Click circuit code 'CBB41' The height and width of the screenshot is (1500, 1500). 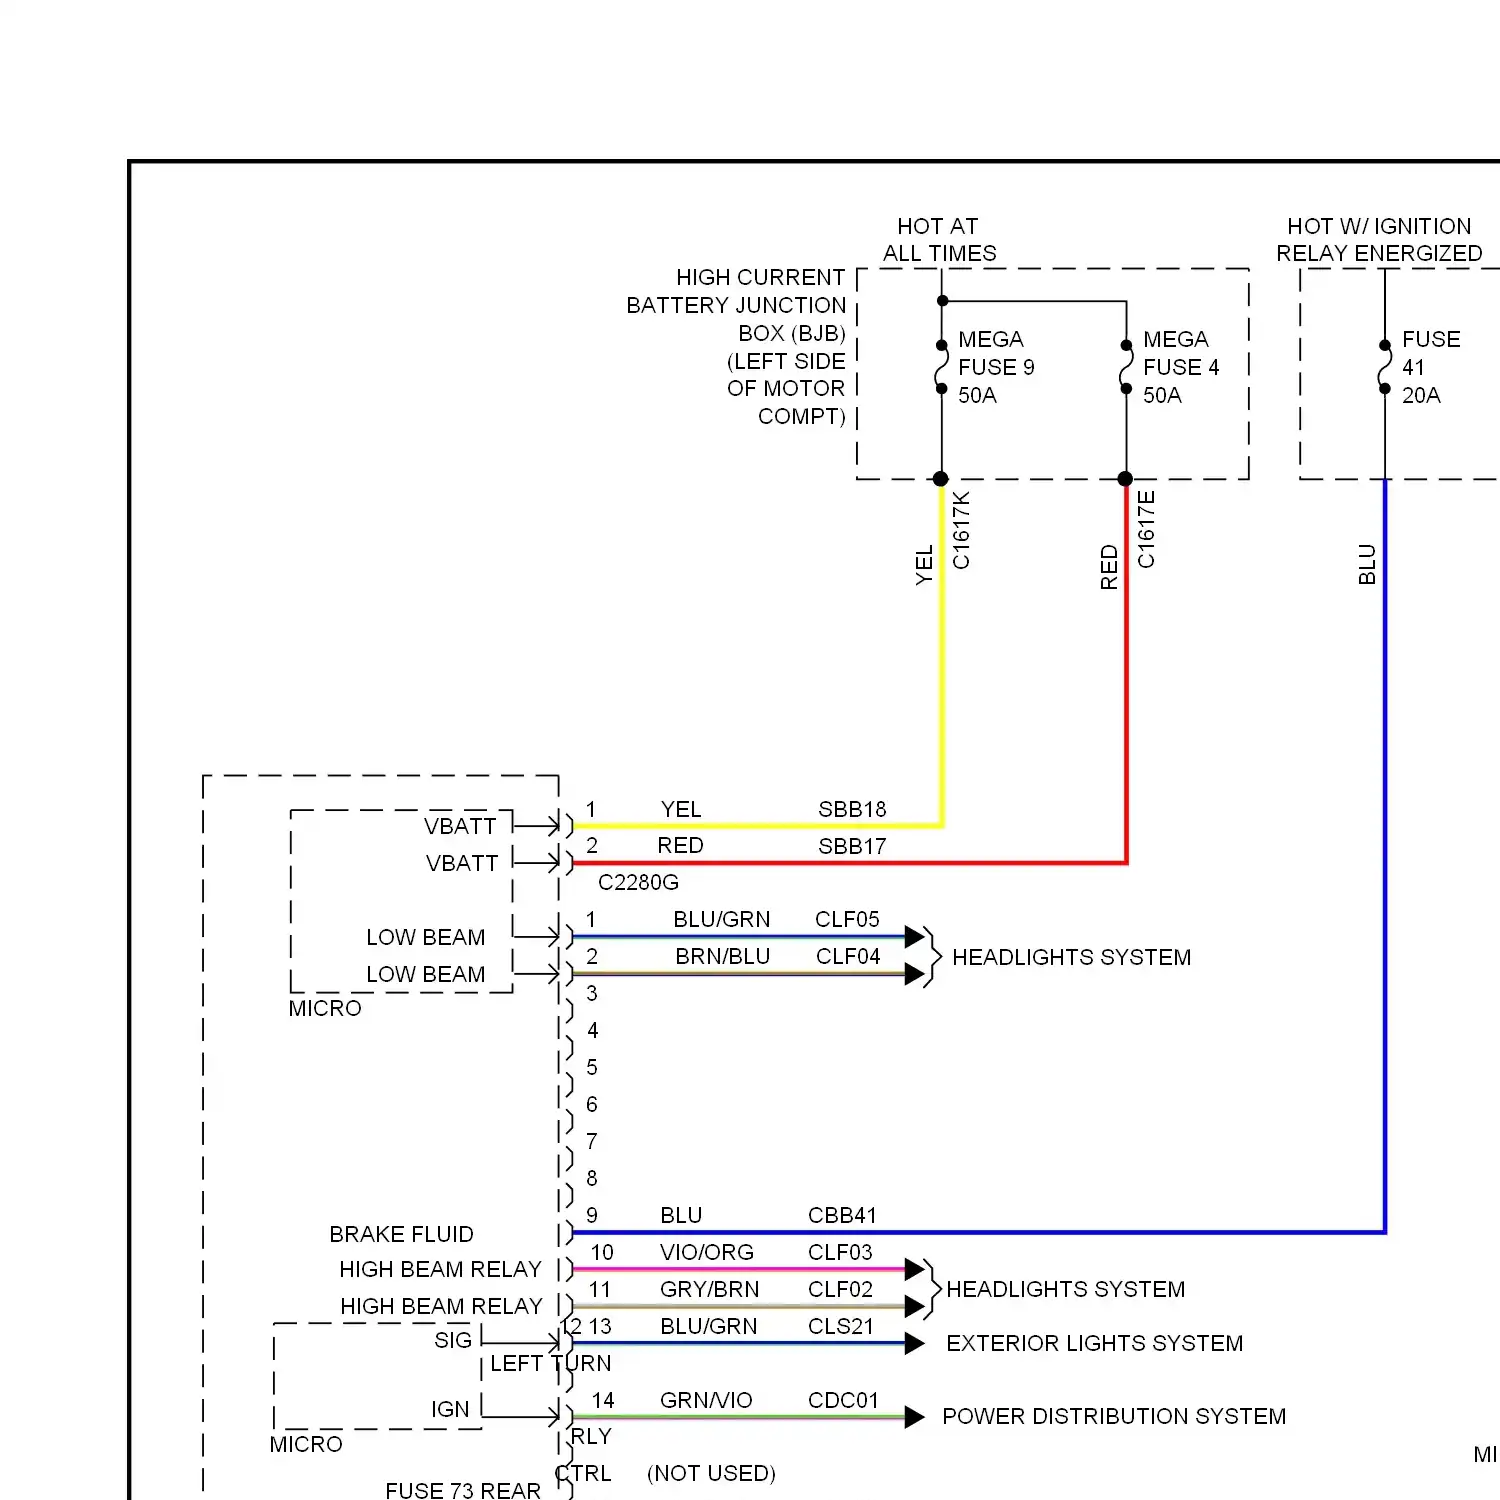pos(842,1215)
